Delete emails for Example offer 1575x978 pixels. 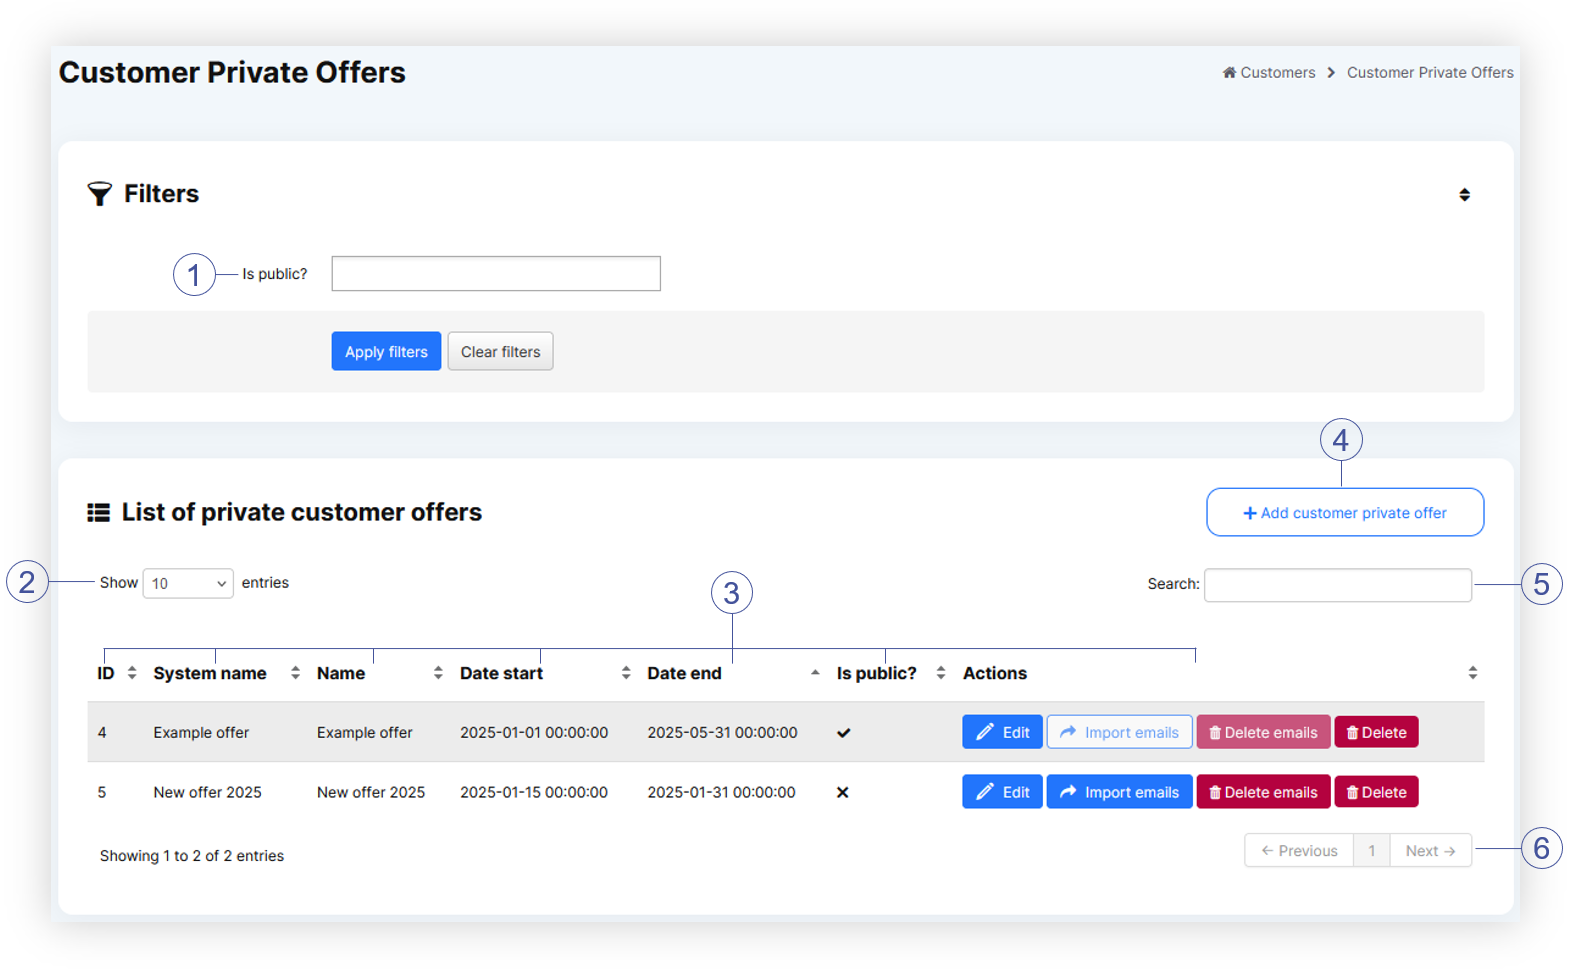click(x=1263, y=733)
